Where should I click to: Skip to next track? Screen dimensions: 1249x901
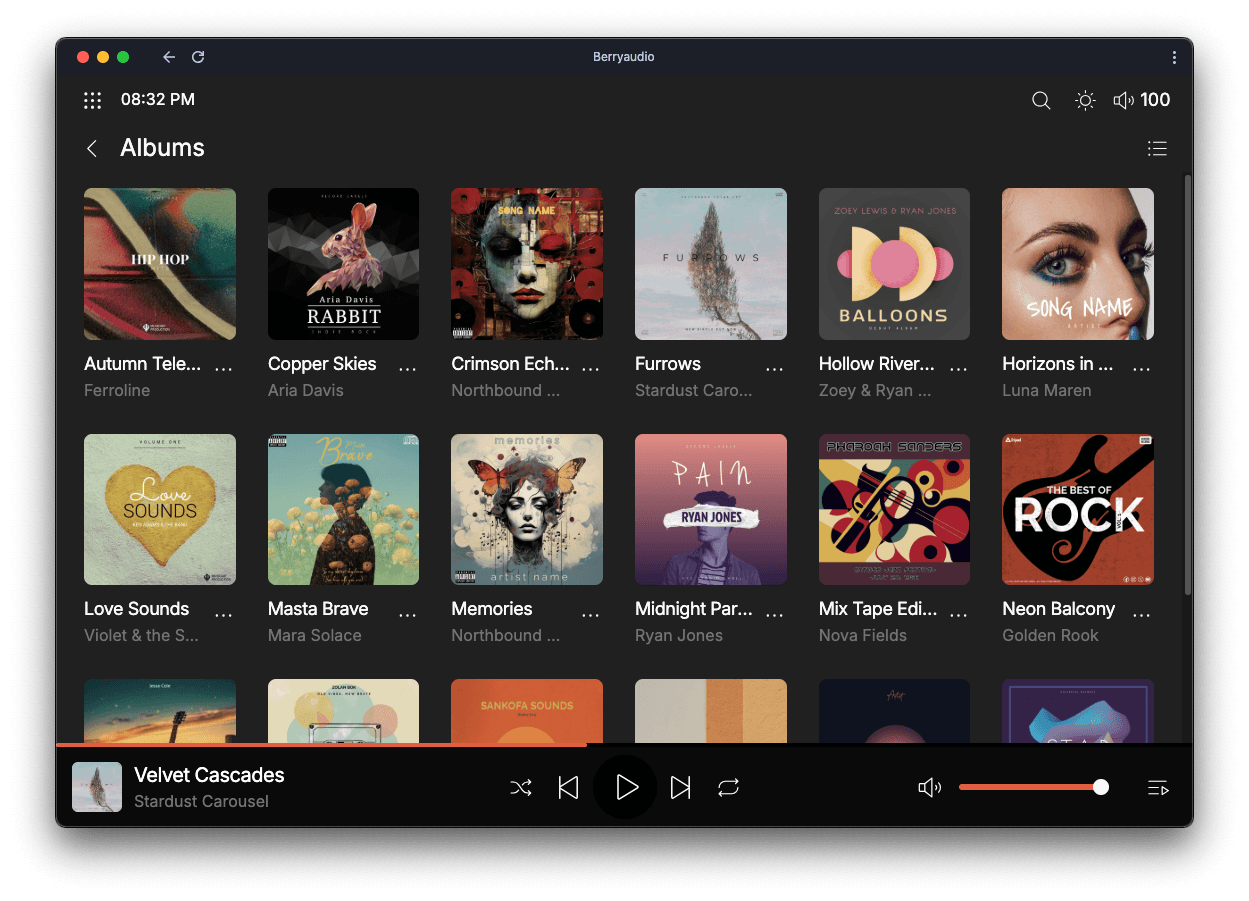point(681,788)
